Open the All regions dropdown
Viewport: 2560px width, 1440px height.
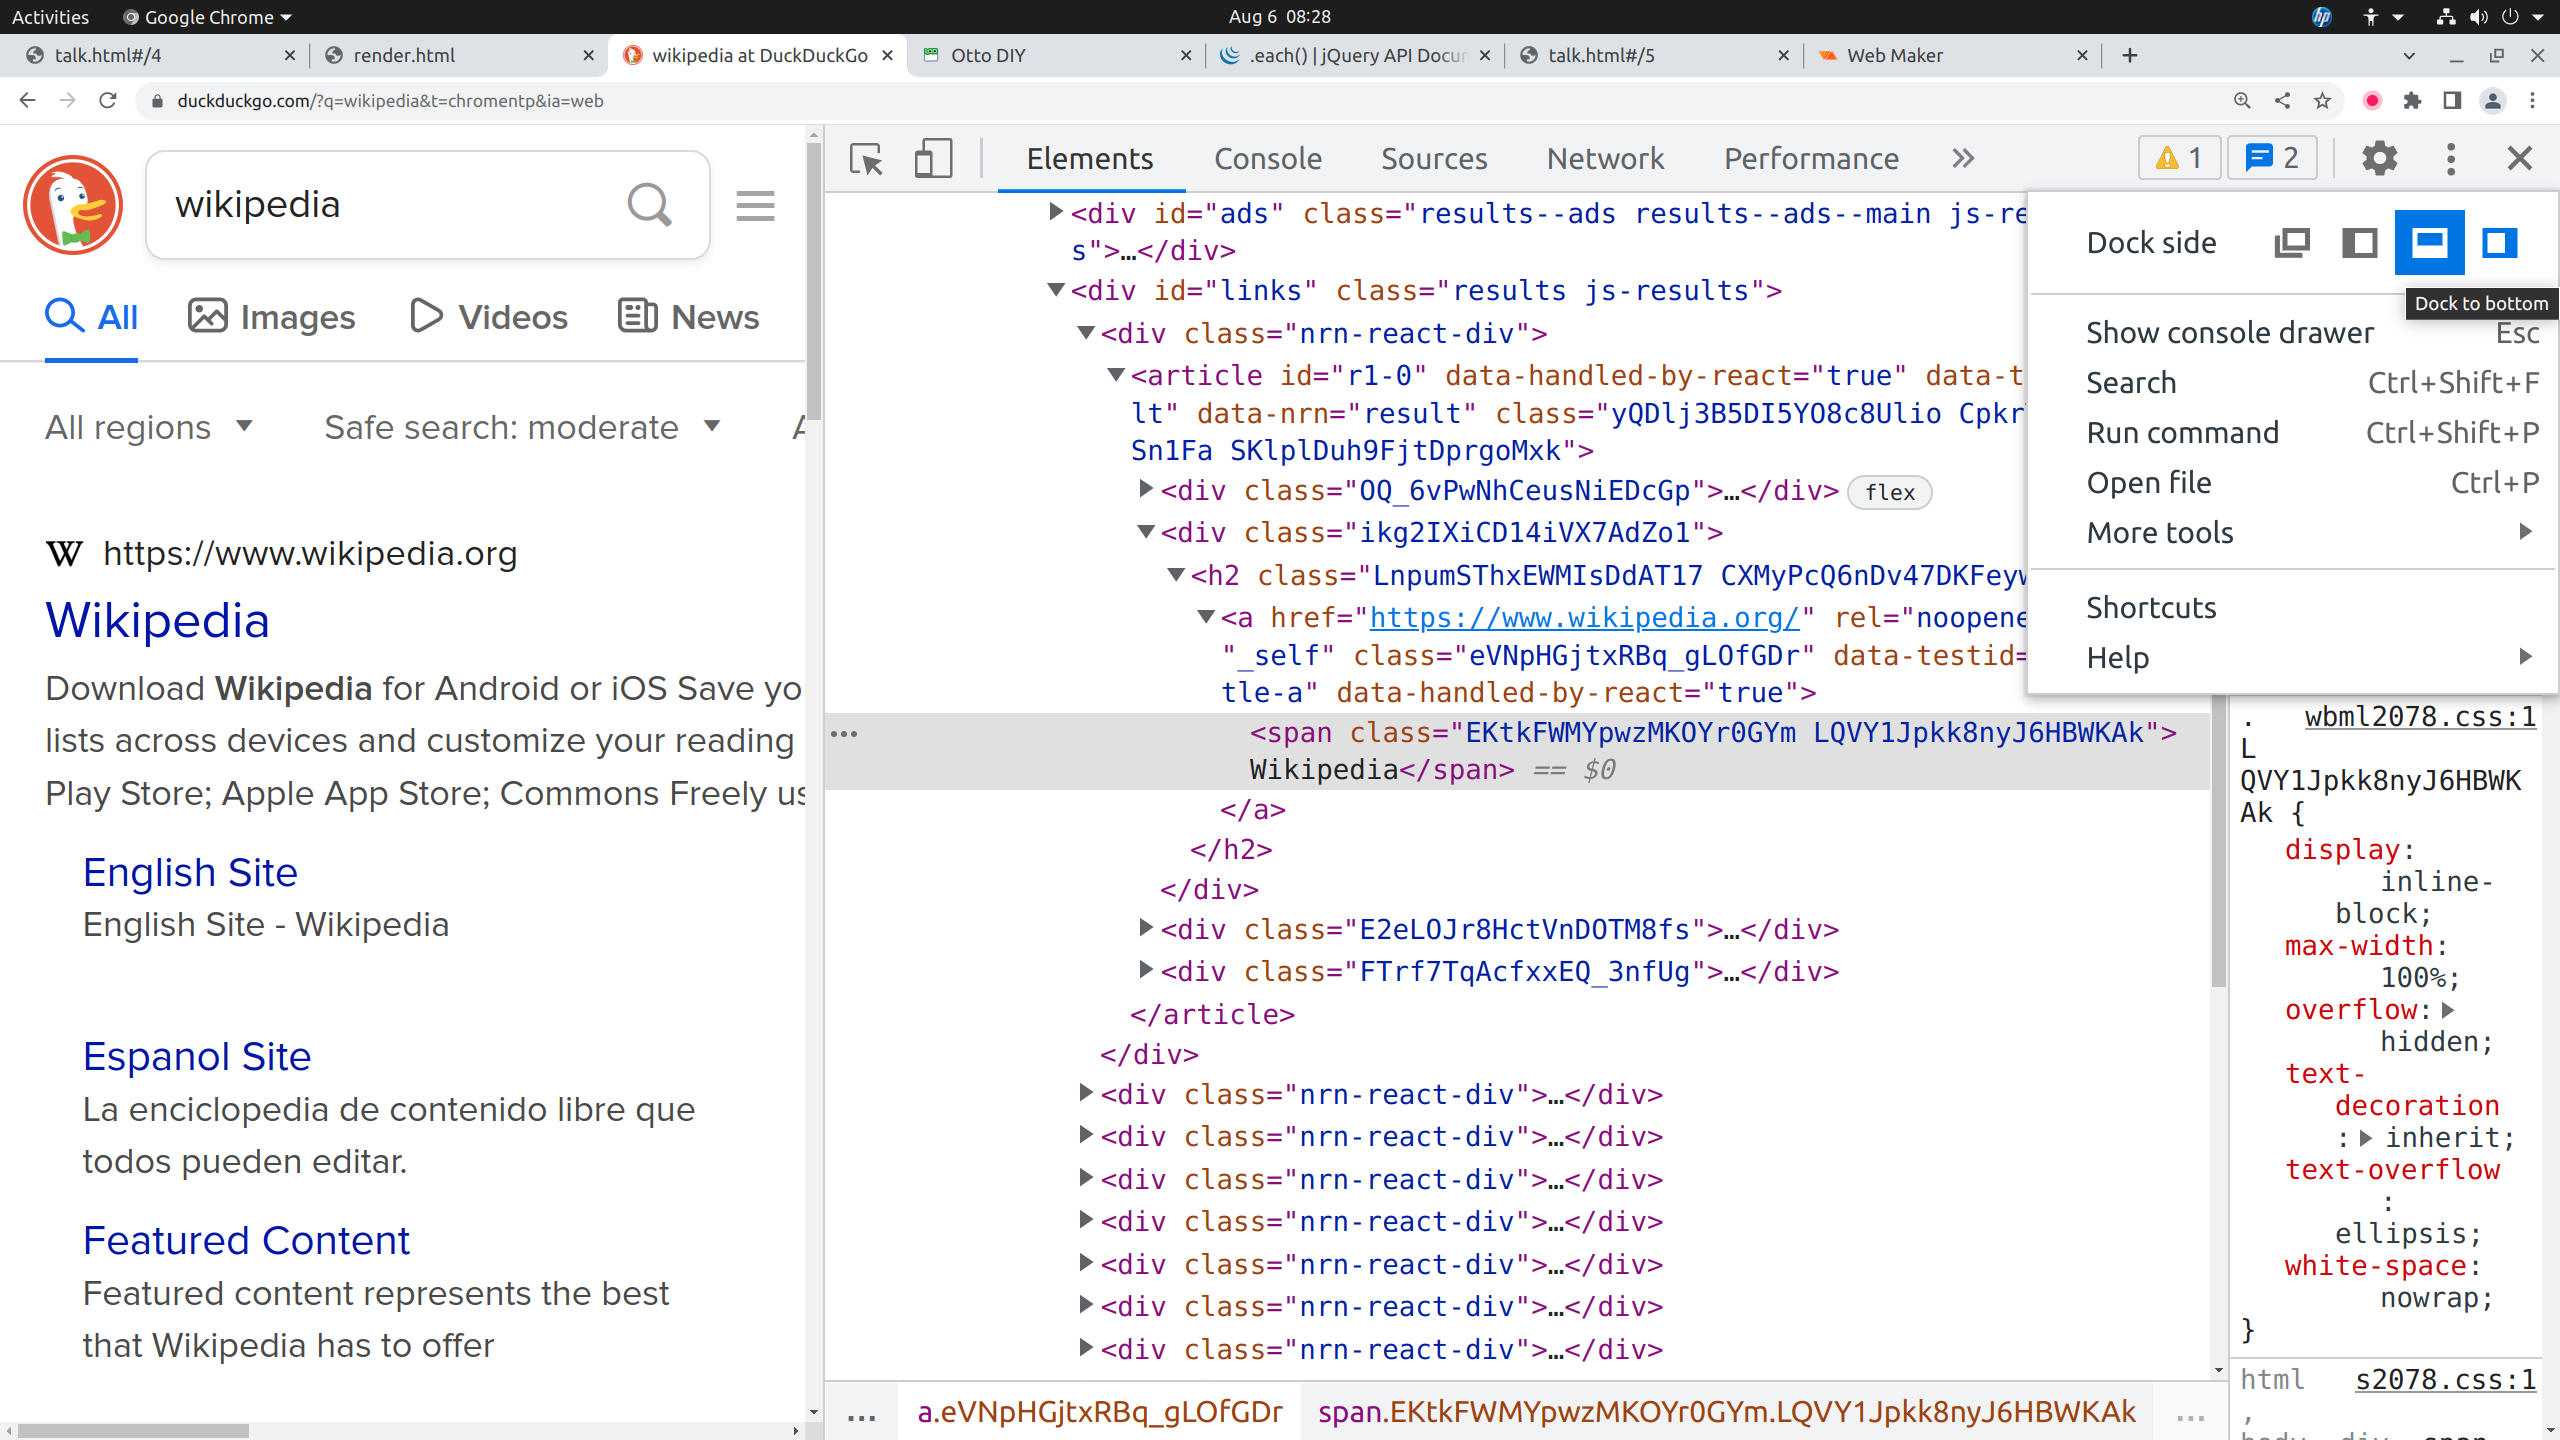(149, 428)
